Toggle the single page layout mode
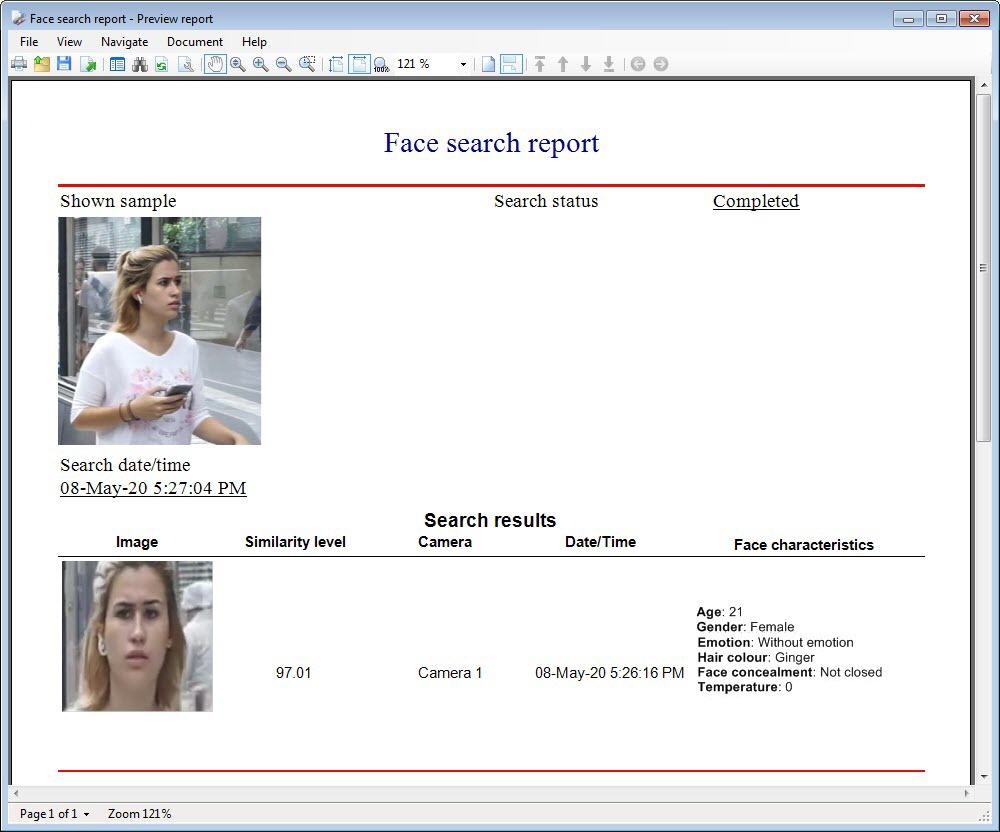This screenshot has width=1000, height=832. pyautogui.click(x=488, y=64)
